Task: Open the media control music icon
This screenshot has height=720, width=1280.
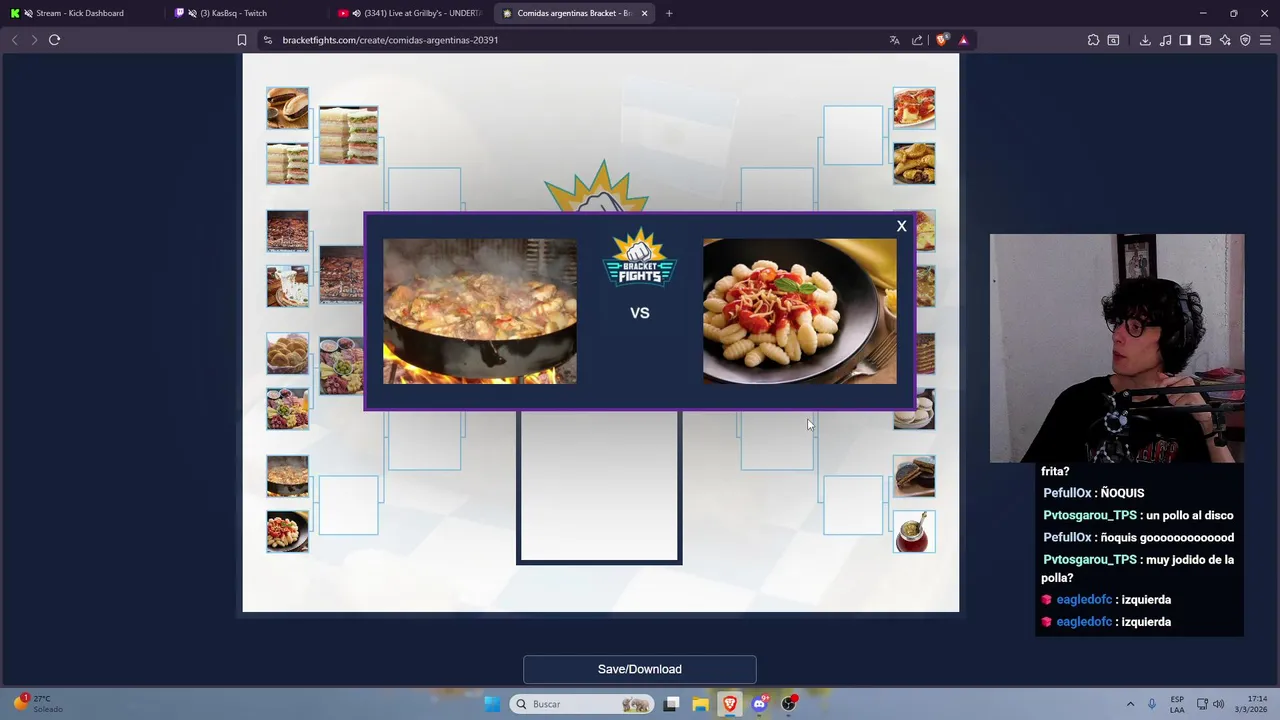Action: [x=1165, y=40]
